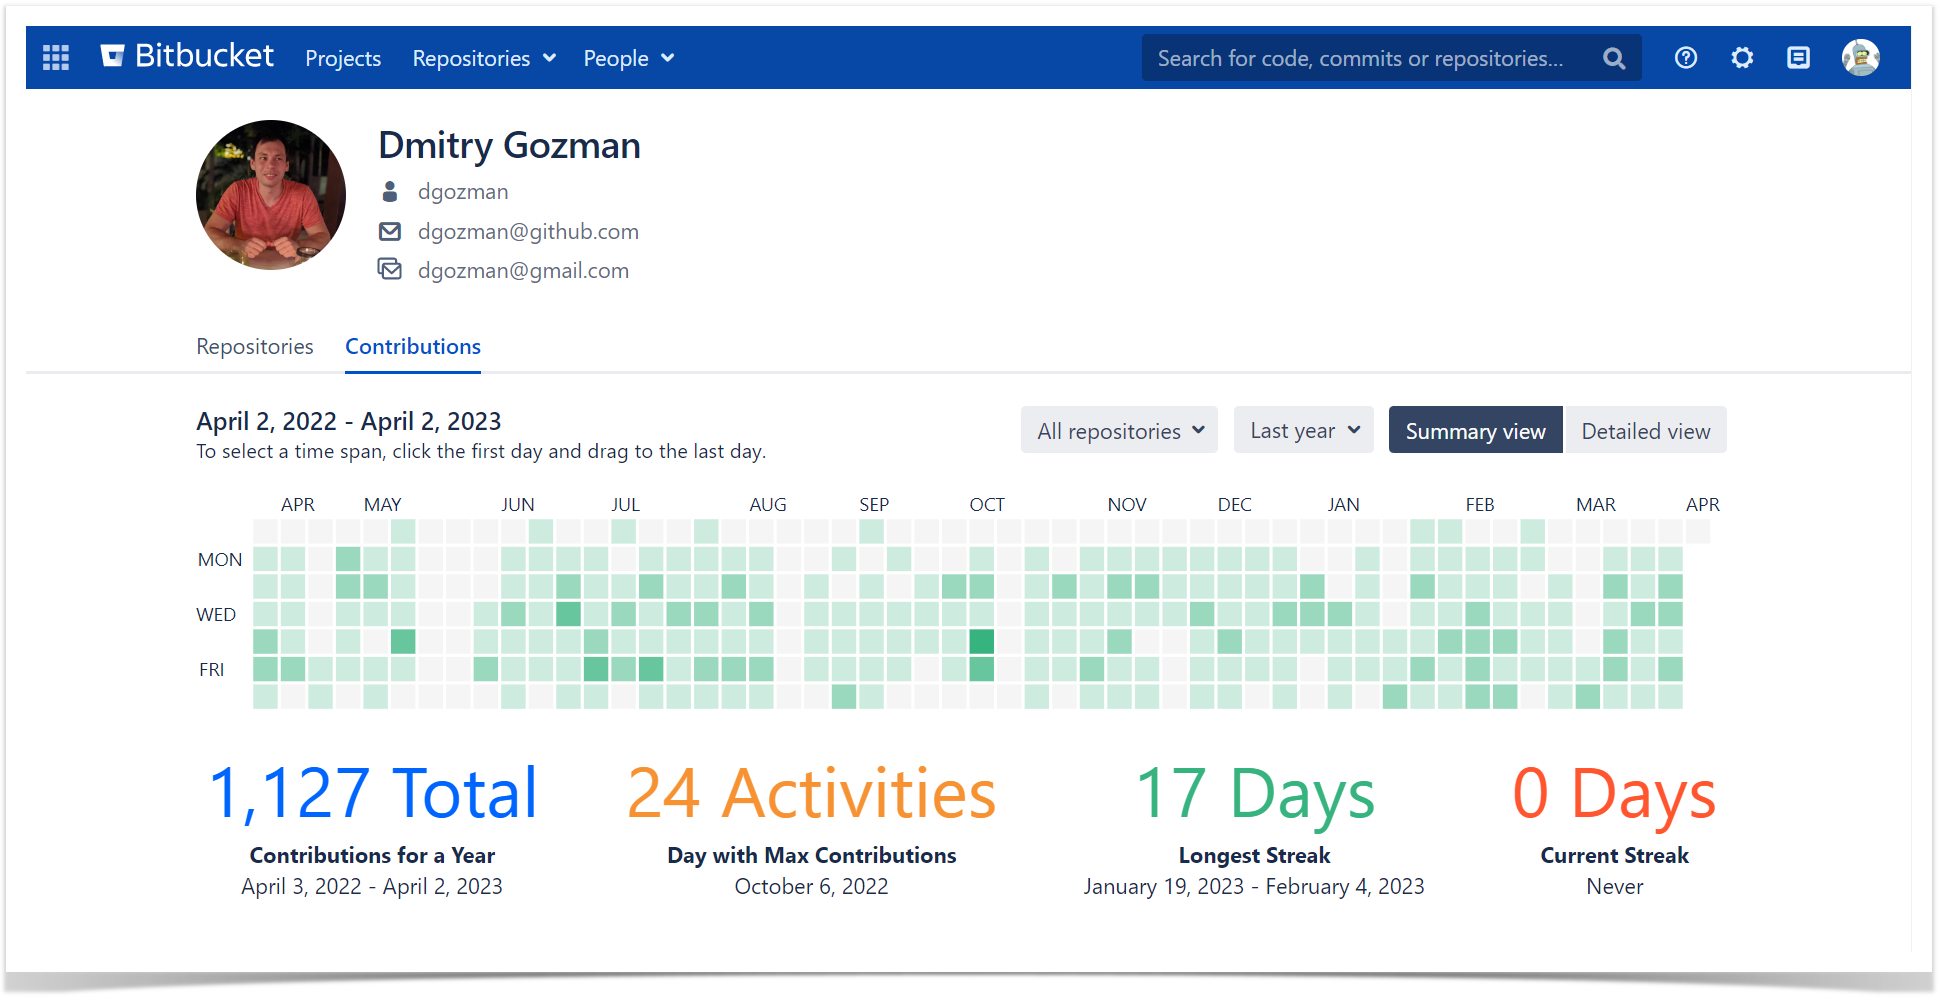Image resolution: width=1946 pixels, height=1001 pixels.
Task: Click the Bitbucket logo
Action: tap(187, 57)
